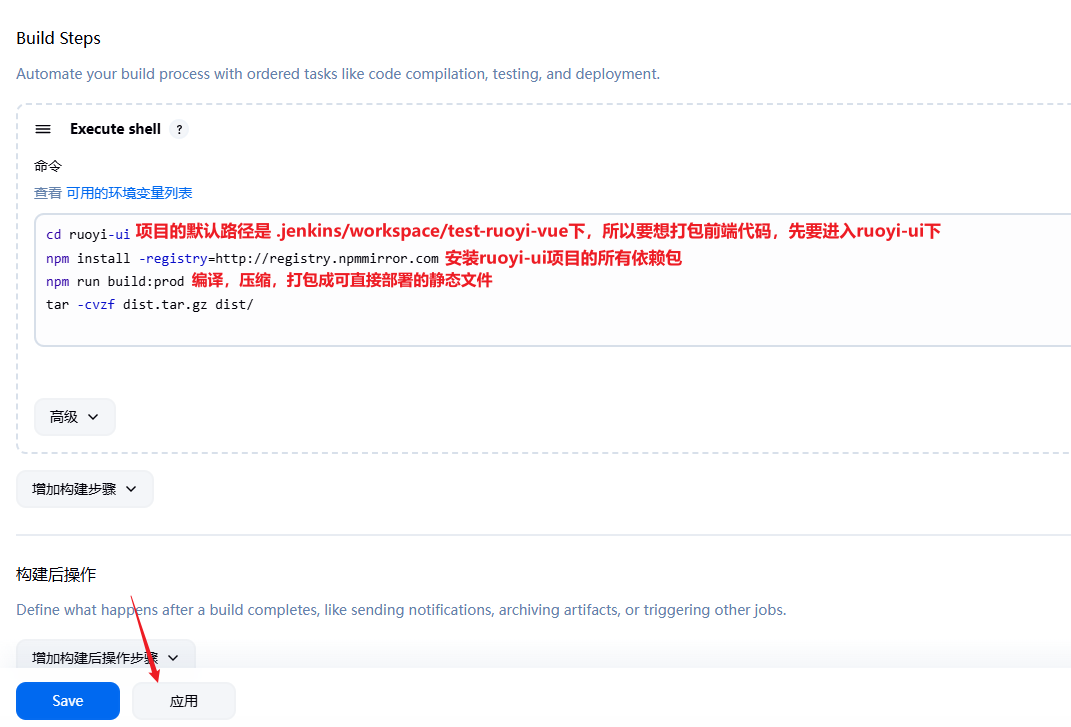Image resolution: width=1071 pixels, height=727 pixels.
Task: Click the Execute shell help question mark icon
Action: pos(179,129)
